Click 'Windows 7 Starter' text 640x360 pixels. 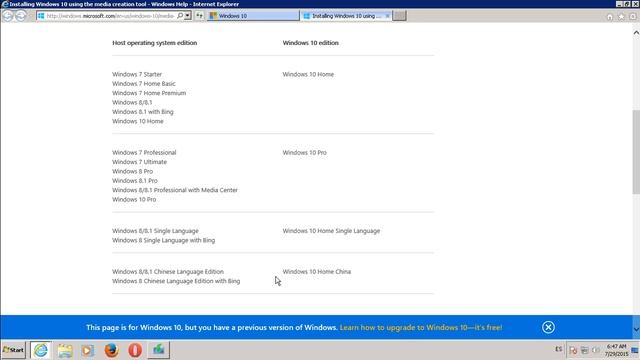click(x=137, y=74)
